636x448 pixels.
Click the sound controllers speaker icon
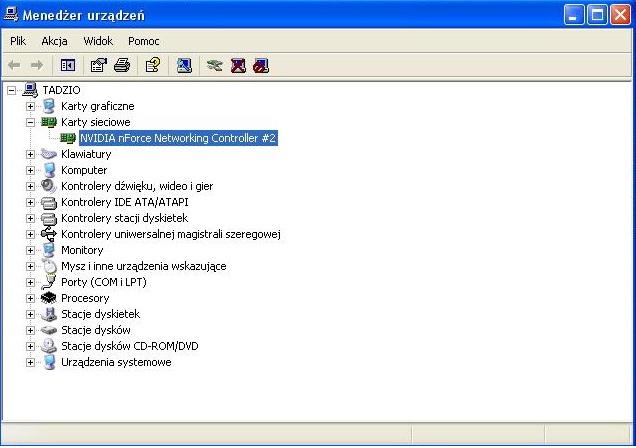[x=49, y=186]
